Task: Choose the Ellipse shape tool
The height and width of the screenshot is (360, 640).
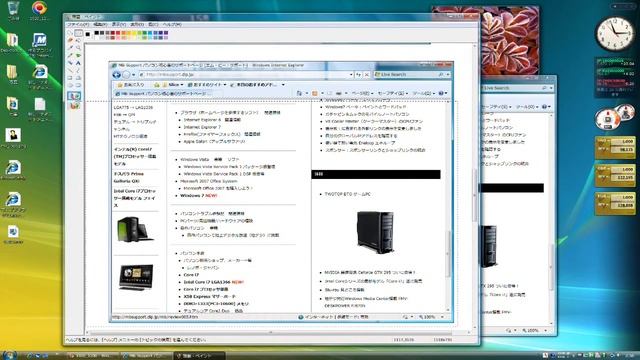Action: coord(71,85)
